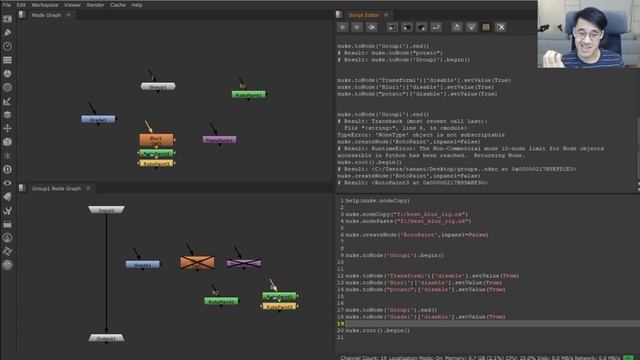640x360 pixels.
Task: Open the Views nodes eye icon
Action: coord(7,183)
